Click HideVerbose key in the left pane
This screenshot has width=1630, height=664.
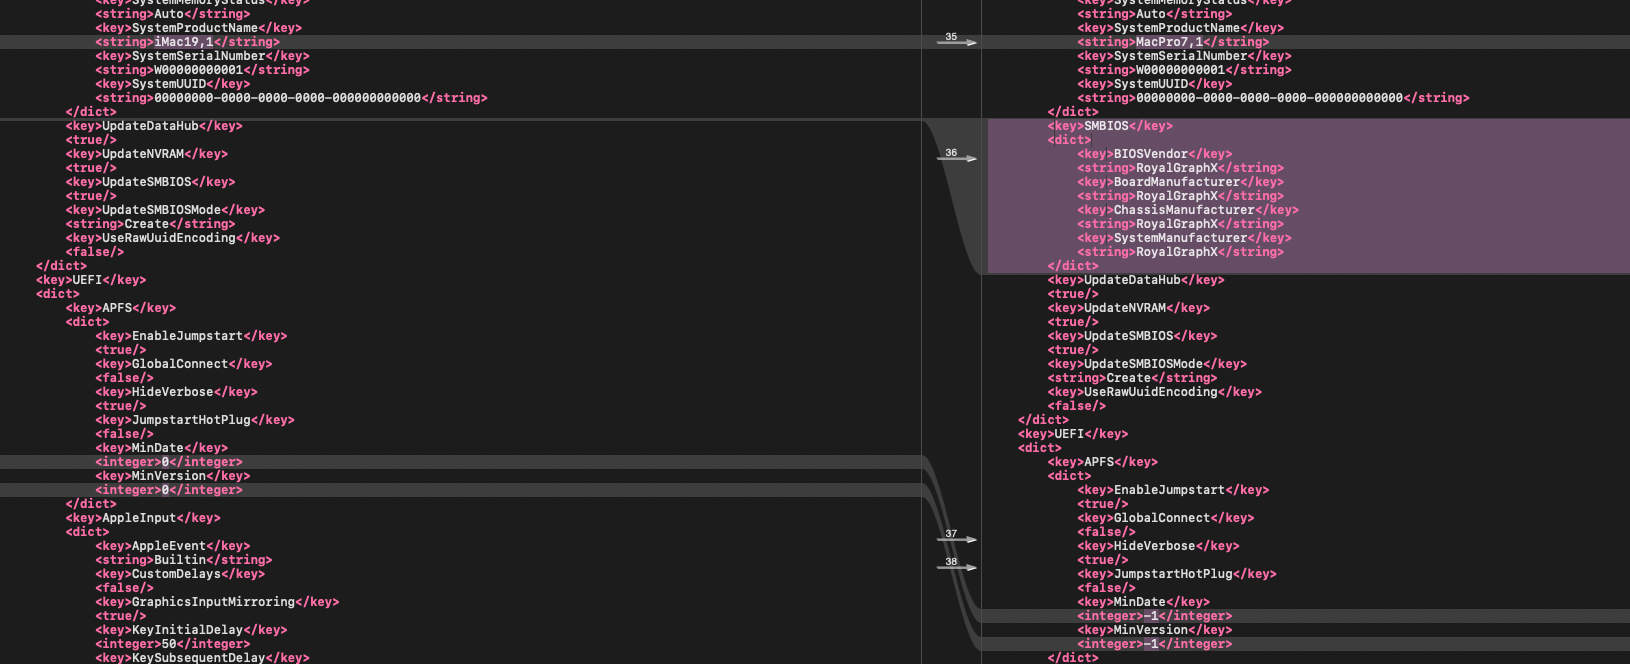[x=177, y=392]
